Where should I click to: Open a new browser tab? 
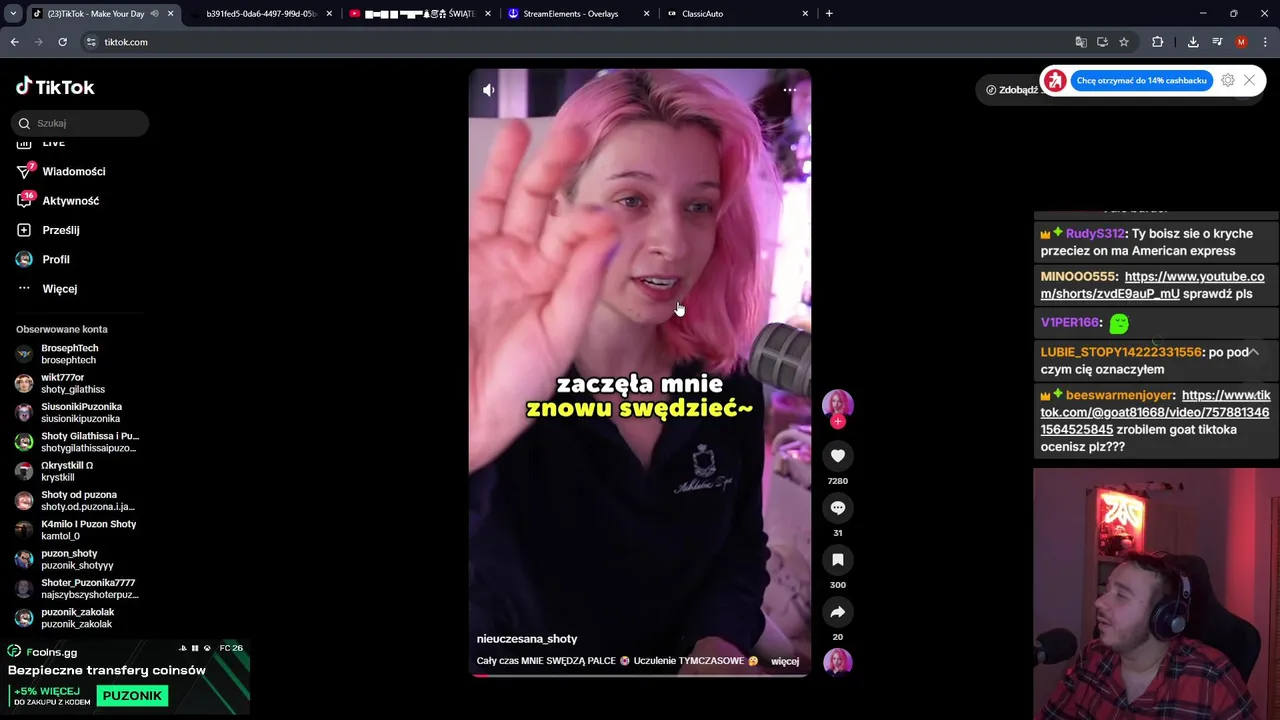pyautogui.click(x=829, y=14)
